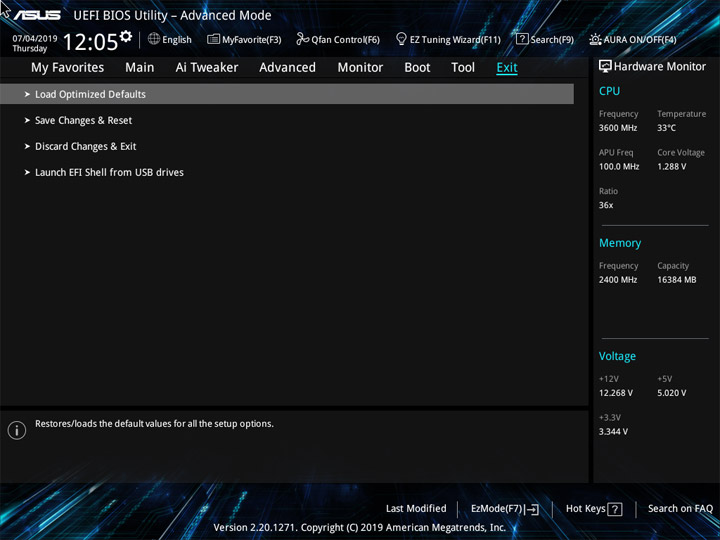Click CPU frequency value 3600 MHz
Viewport: 720px width, 540px height.
pyautogui.click(x=618, y=128)
